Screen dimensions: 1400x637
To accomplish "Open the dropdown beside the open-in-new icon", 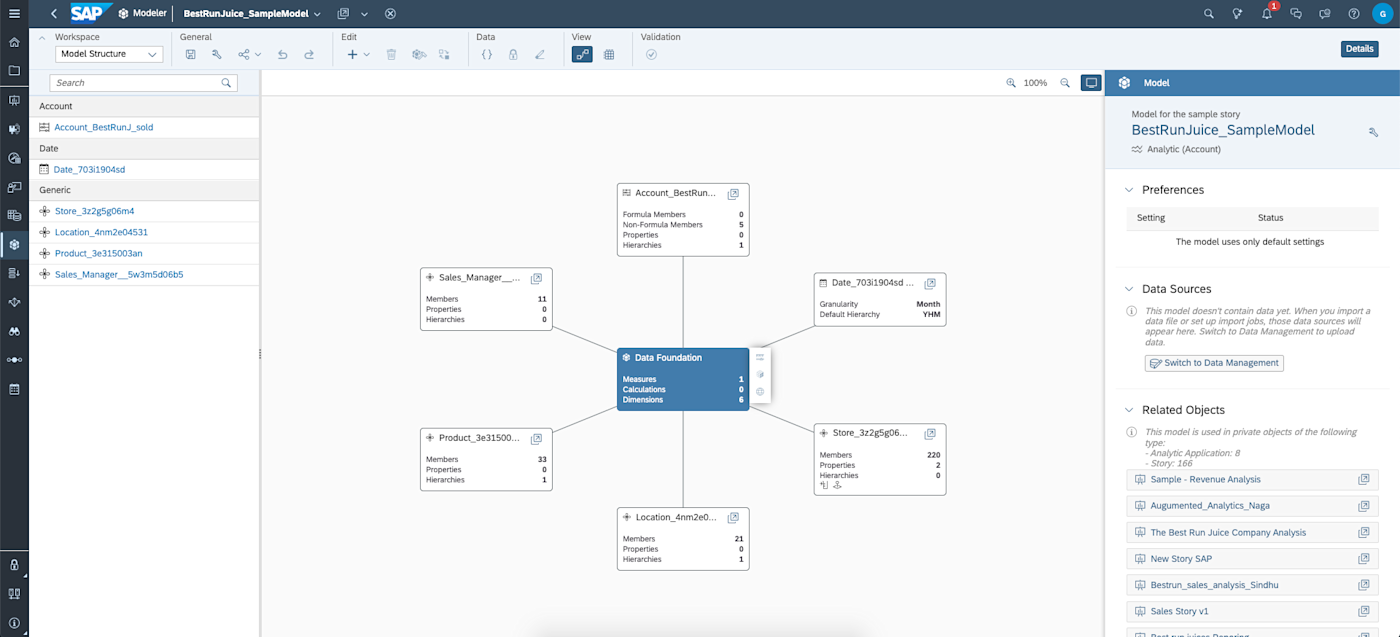I will pyautogui.click(x=364, y=14).
